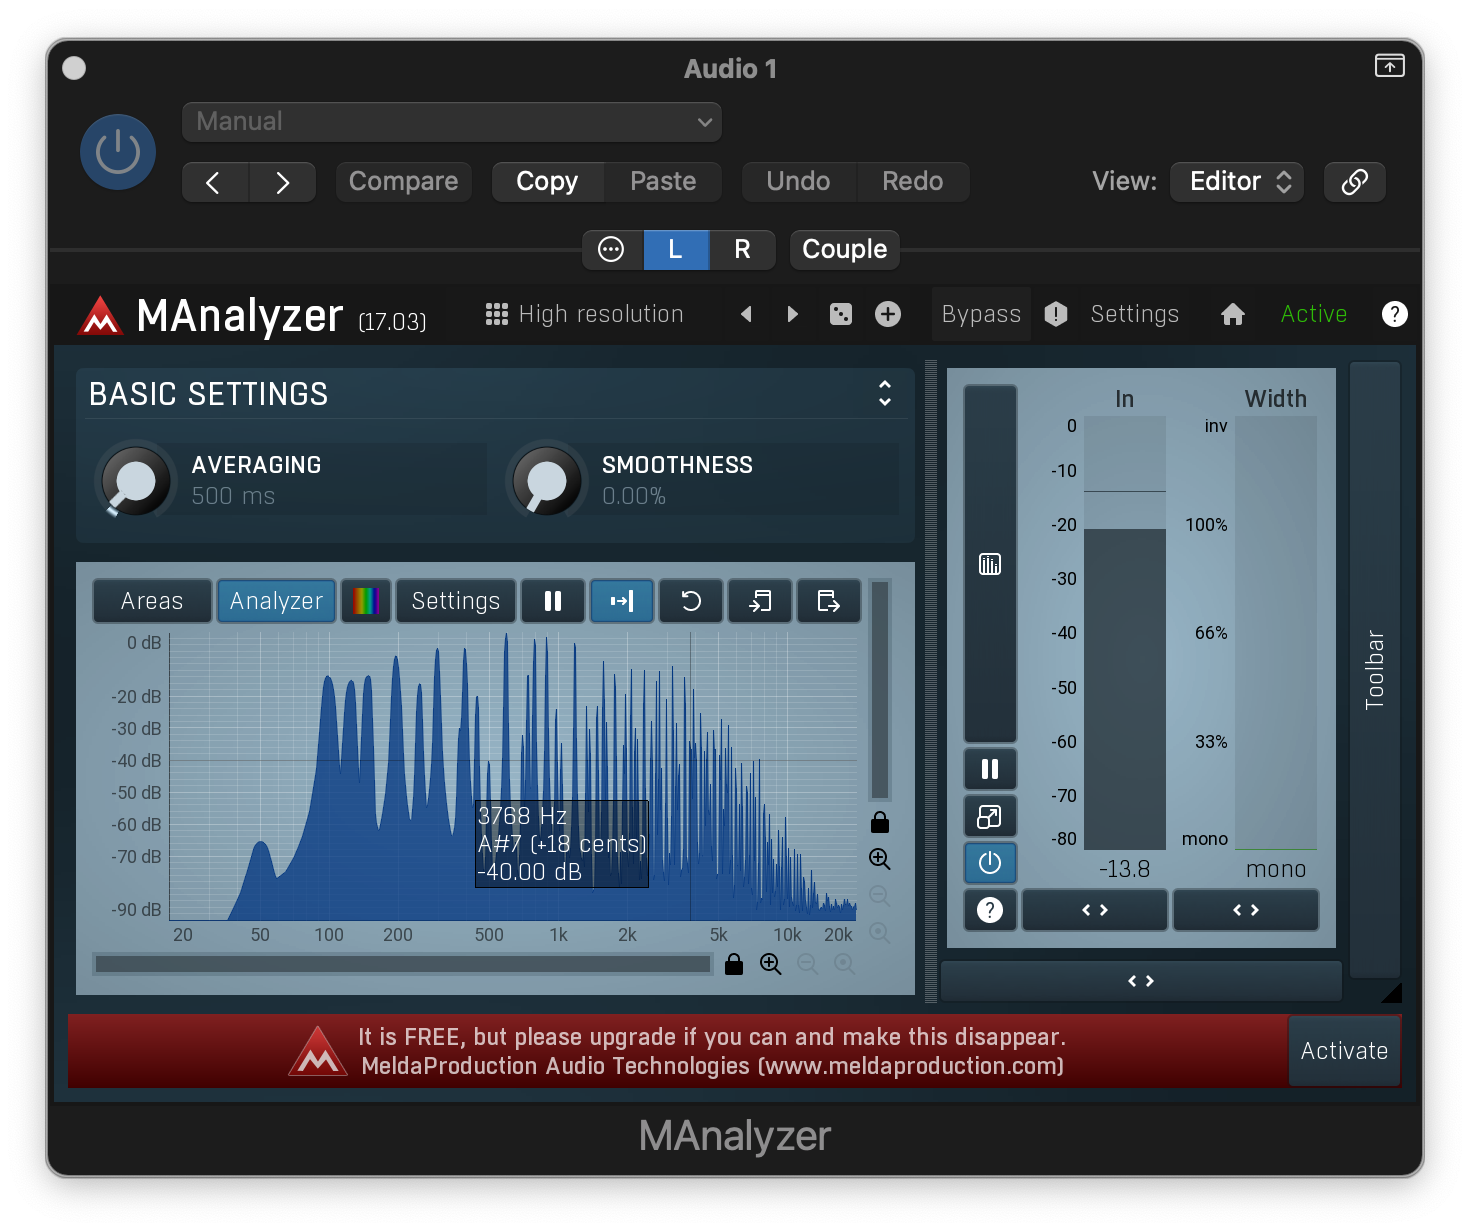Pause the analyzer display
Screen dimensions: 1470x1232
(x=553, y=601)
